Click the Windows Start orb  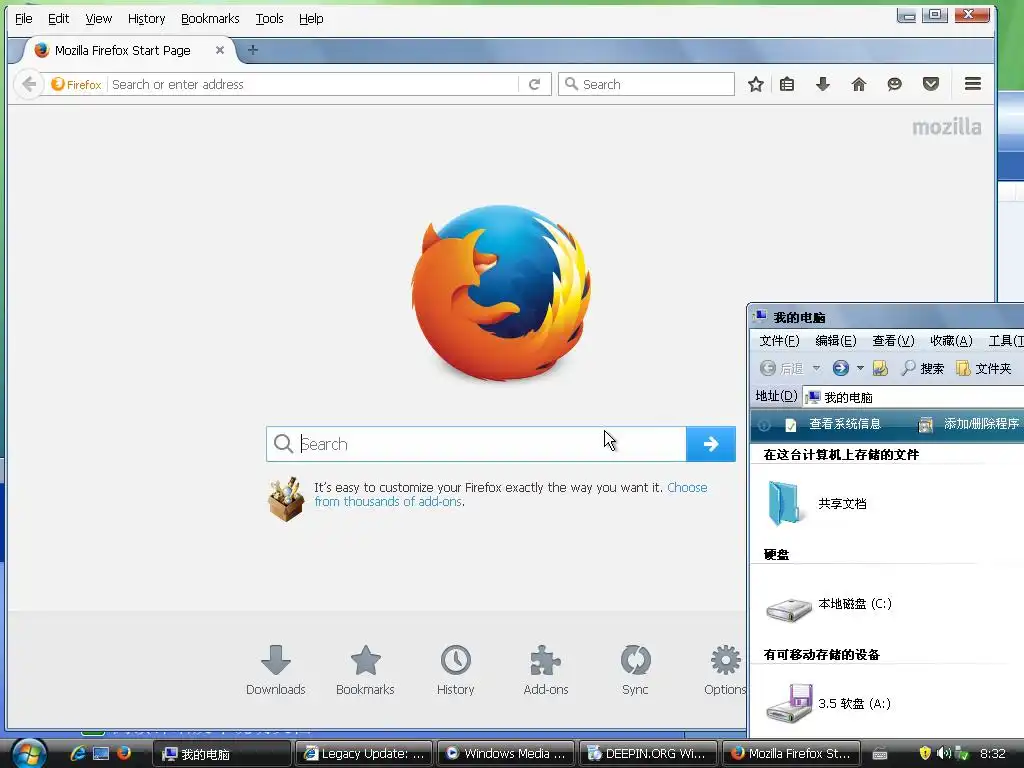click(29, 753)
